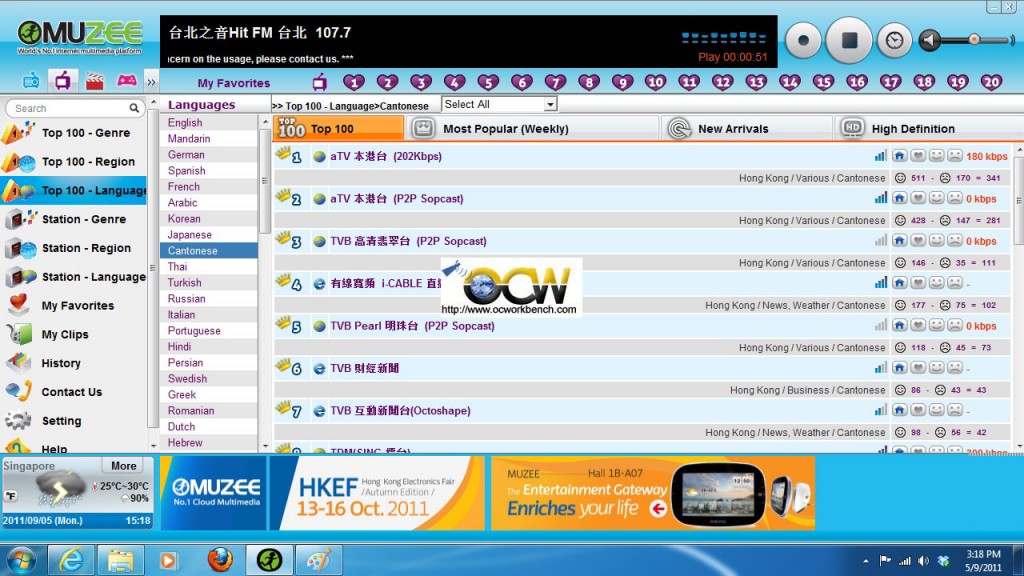Select the Top 100 tab
This screenshot has width=1024, height=576.
point(338,129)
